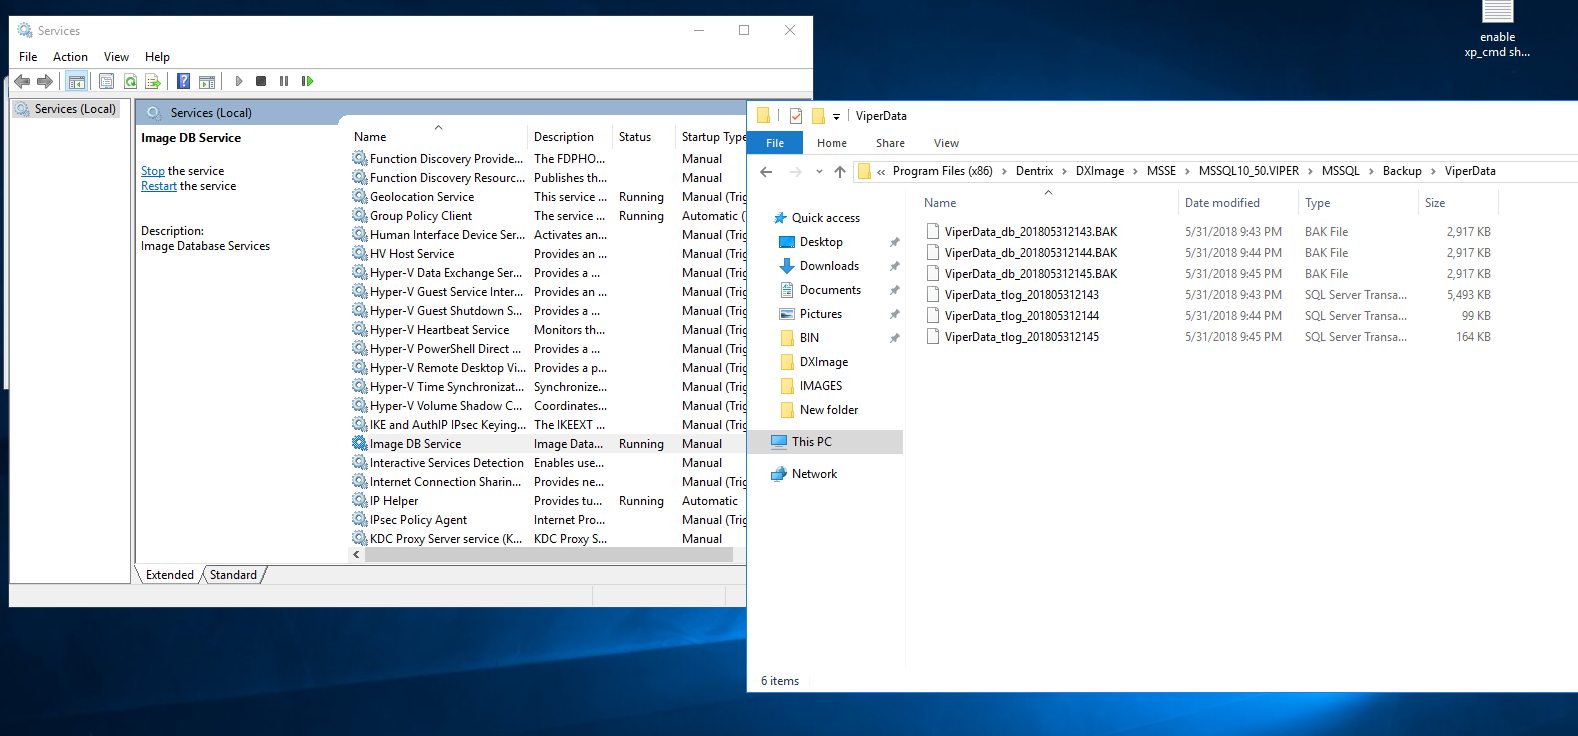Click the Start Service play icon
Viewport: 1578px width, 736px height.
[238, 81]
